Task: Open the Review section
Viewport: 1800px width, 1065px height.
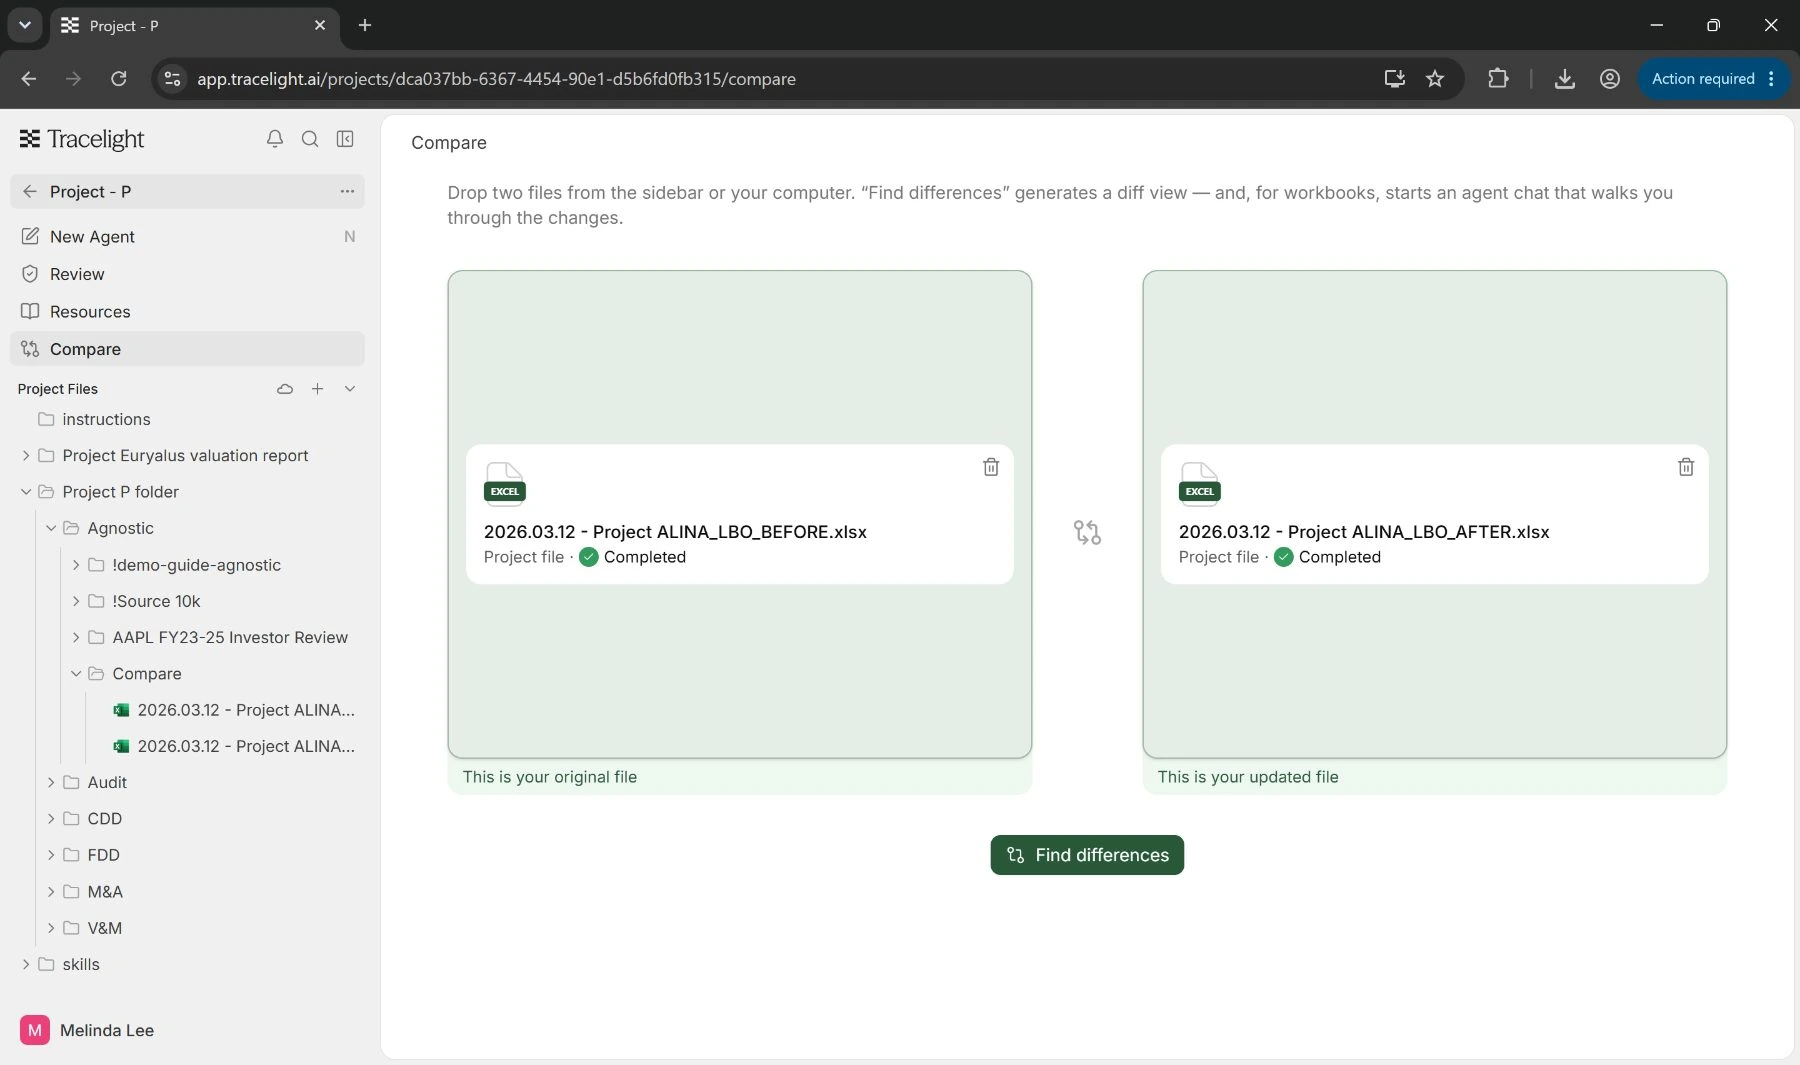Action: [x=187, y=274]
